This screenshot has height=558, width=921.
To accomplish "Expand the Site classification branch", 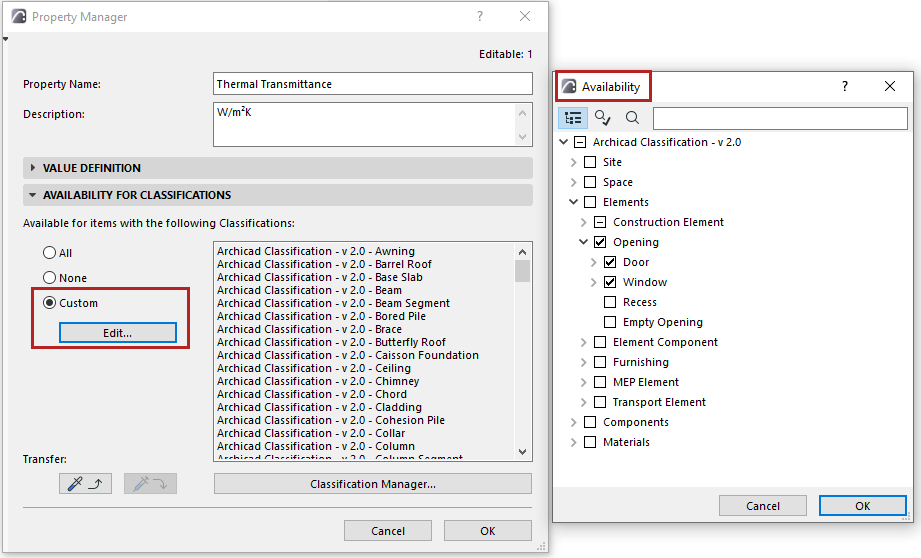I will pos(574,162).
